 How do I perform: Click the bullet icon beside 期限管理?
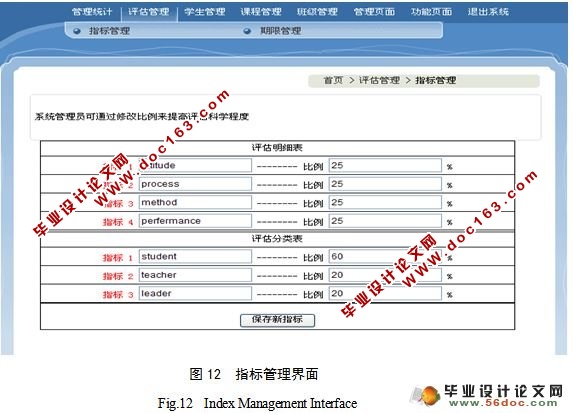(247, 31)
